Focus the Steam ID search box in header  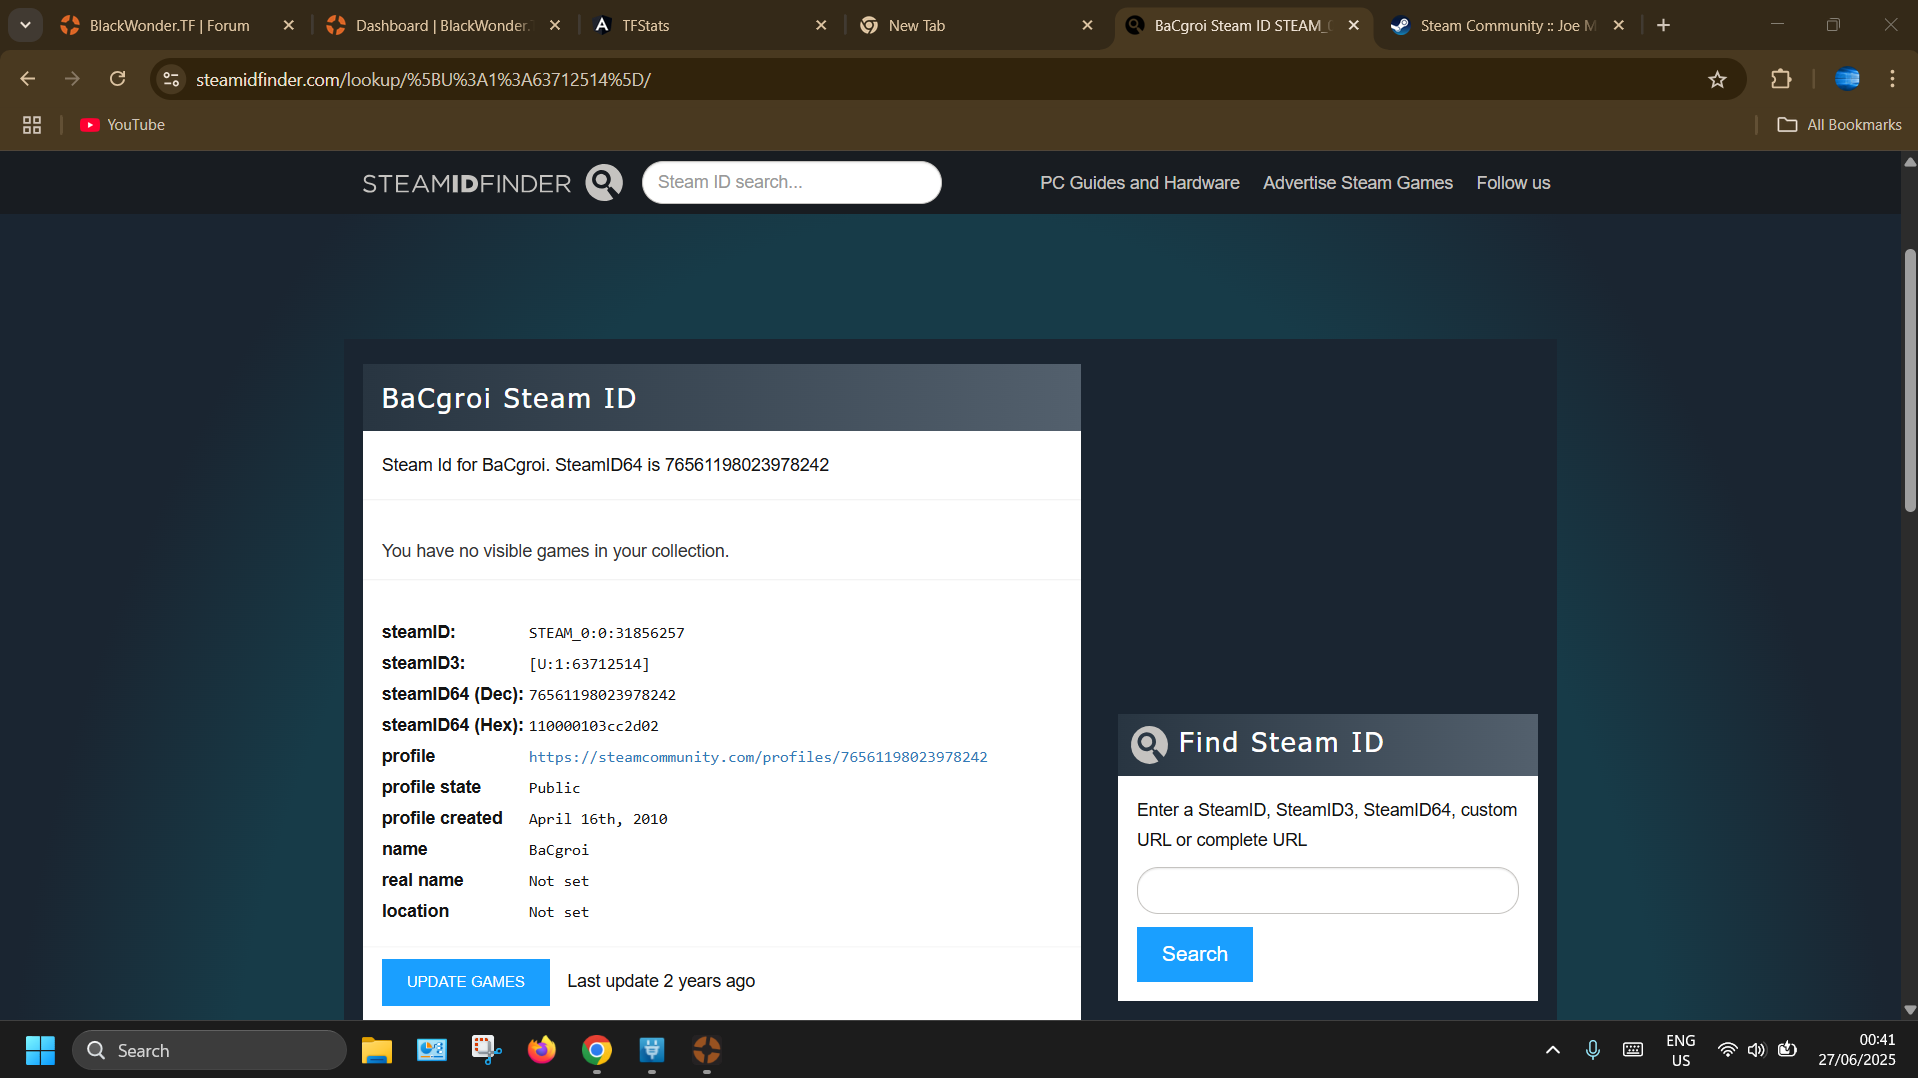pos(791,182)
